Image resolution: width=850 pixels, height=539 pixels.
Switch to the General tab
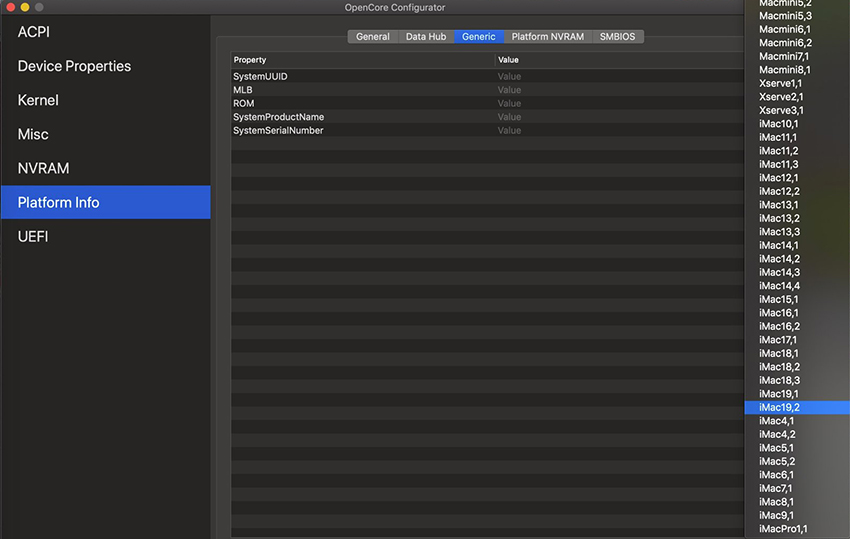373,36
